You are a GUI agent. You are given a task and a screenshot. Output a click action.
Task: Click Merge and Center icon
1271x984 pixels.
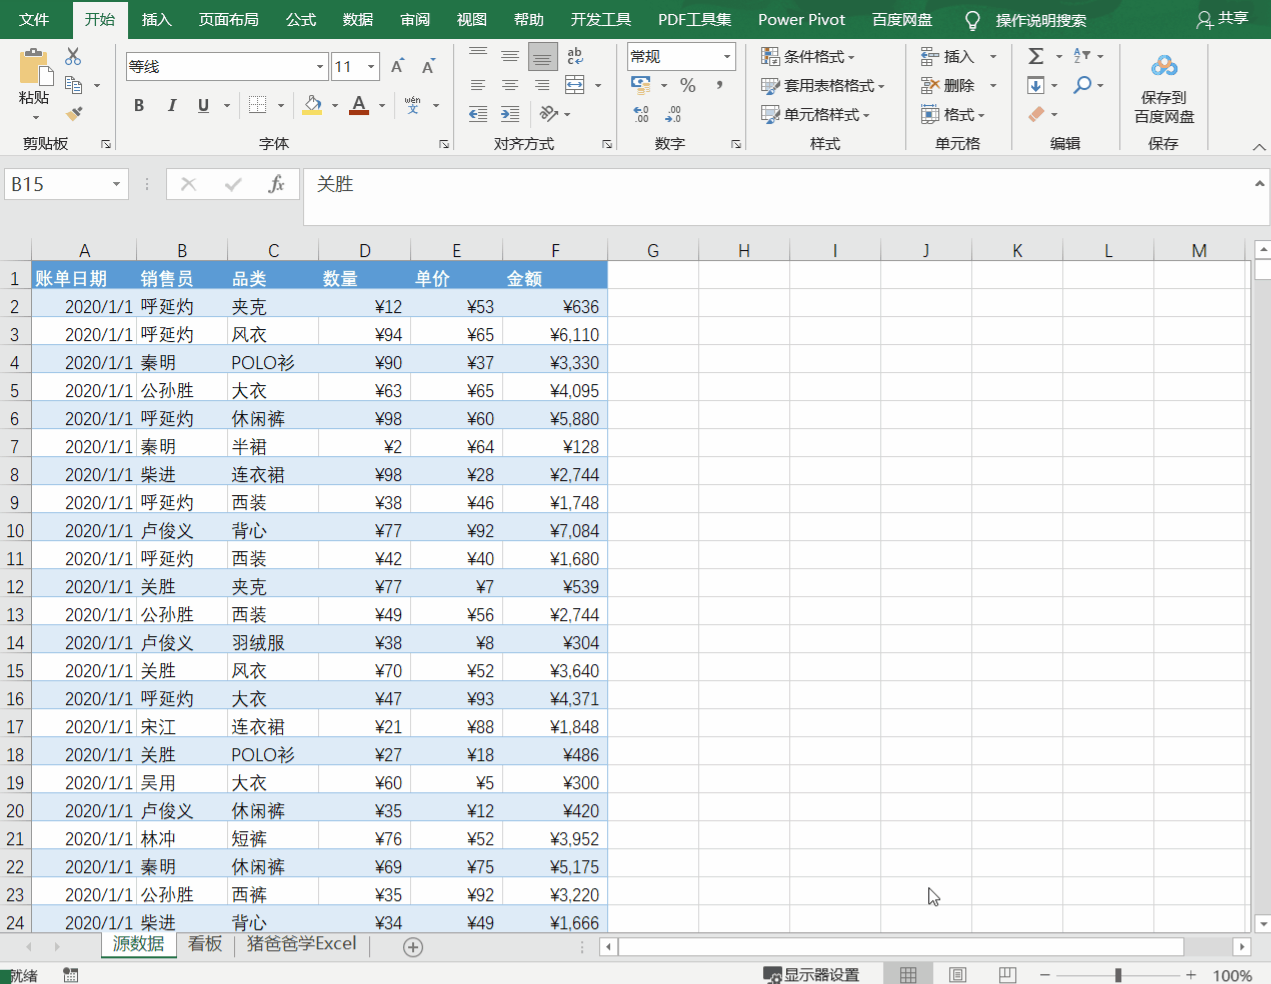[x=575, y=86]
